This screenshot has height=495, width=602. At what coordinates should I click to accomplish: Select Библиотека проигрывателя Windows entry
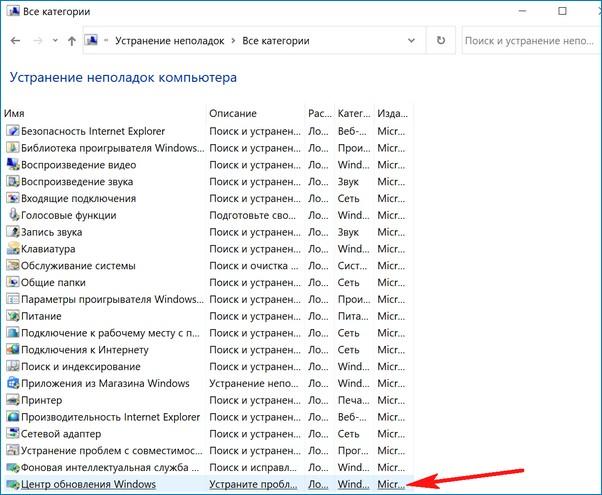[x=112, y=148]
